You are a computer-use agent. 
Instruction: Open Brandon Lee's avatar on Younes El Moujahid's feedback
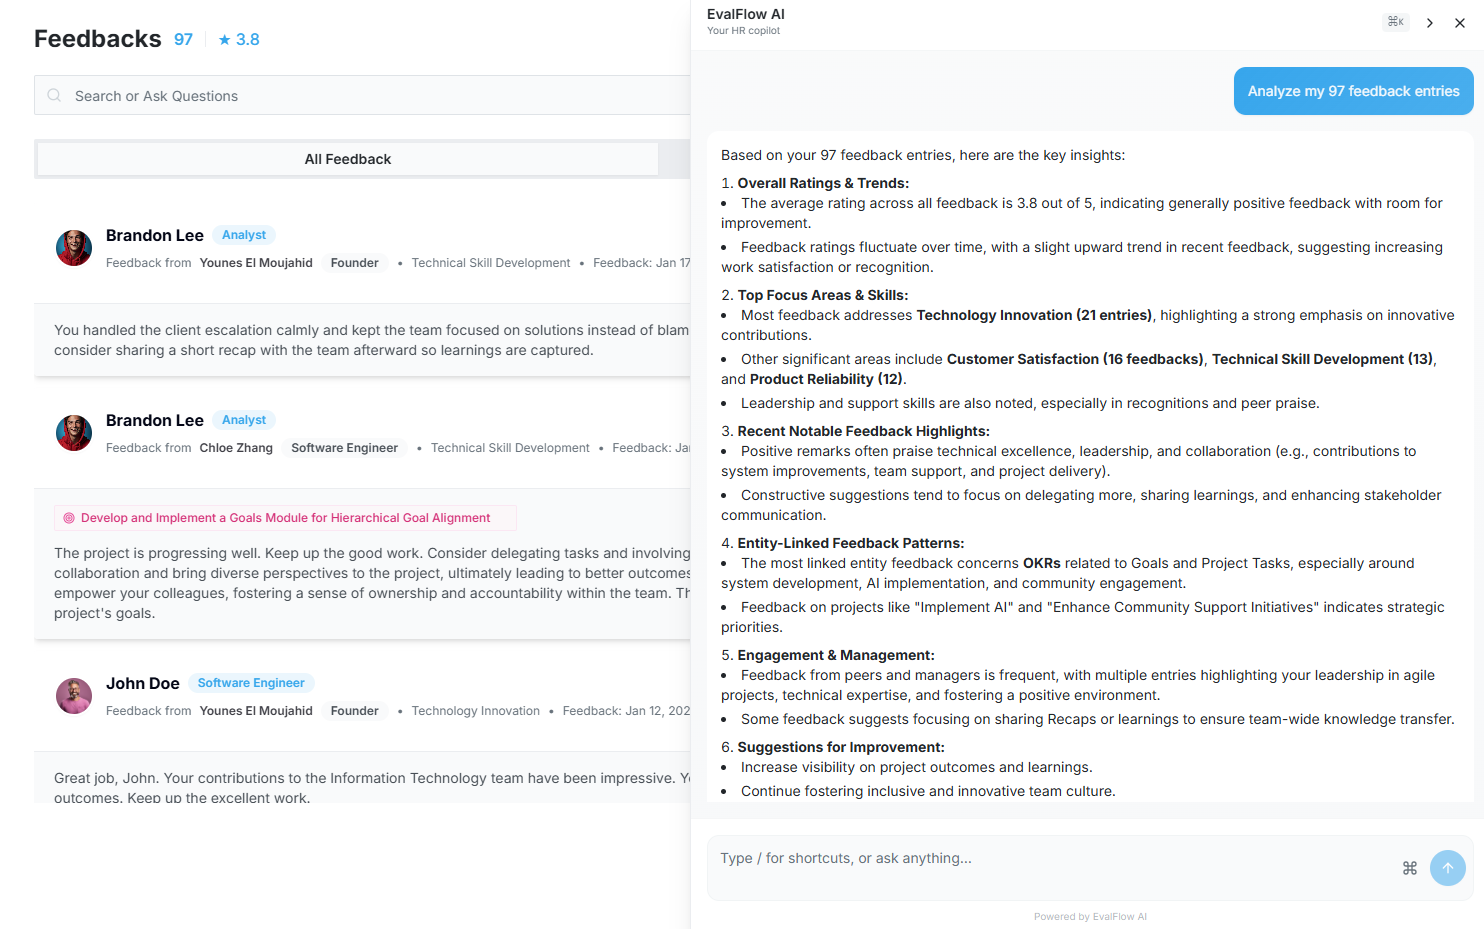(74, 248)
